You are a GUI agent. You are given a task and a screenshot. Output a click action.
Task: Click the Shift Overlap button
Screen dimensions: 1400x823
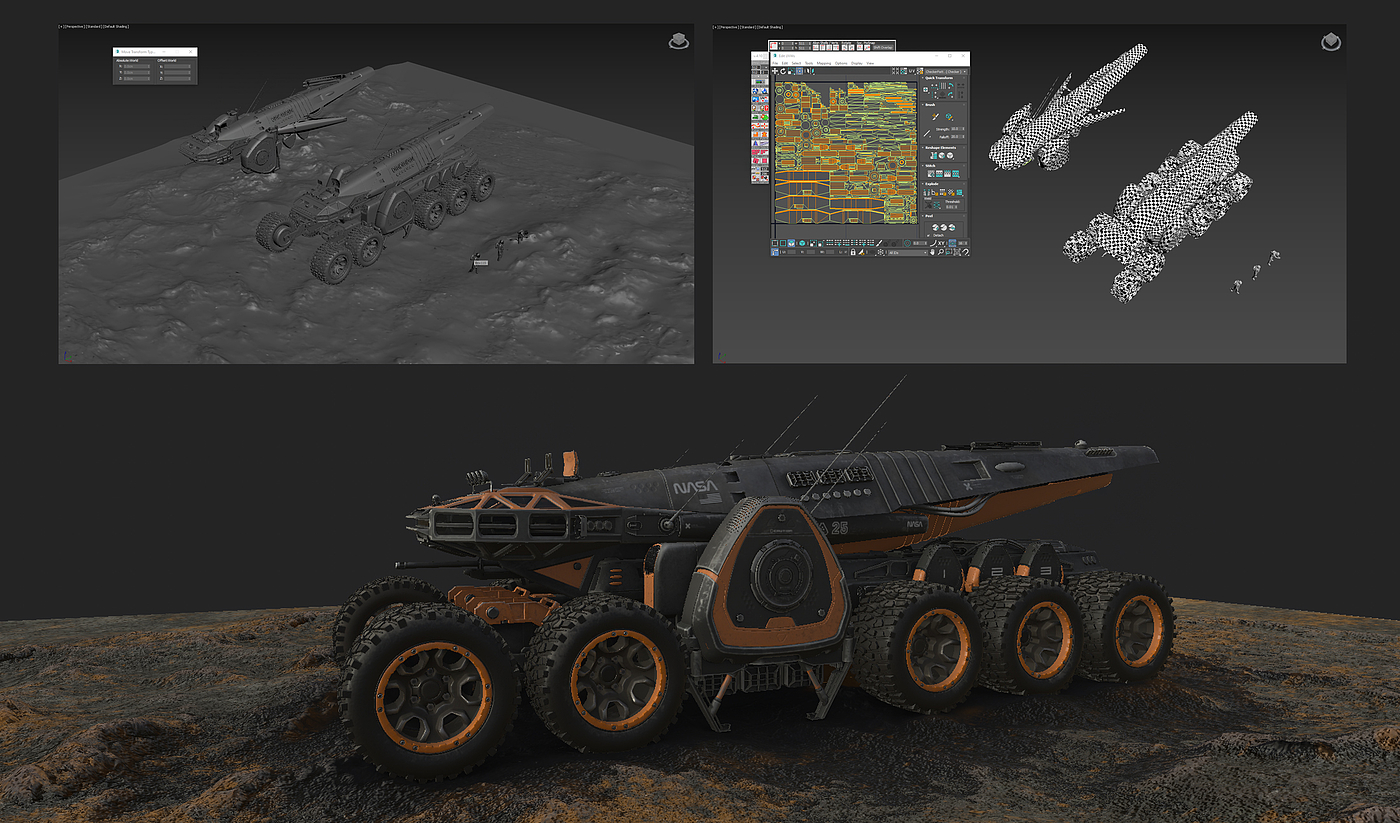click(882, 46)
